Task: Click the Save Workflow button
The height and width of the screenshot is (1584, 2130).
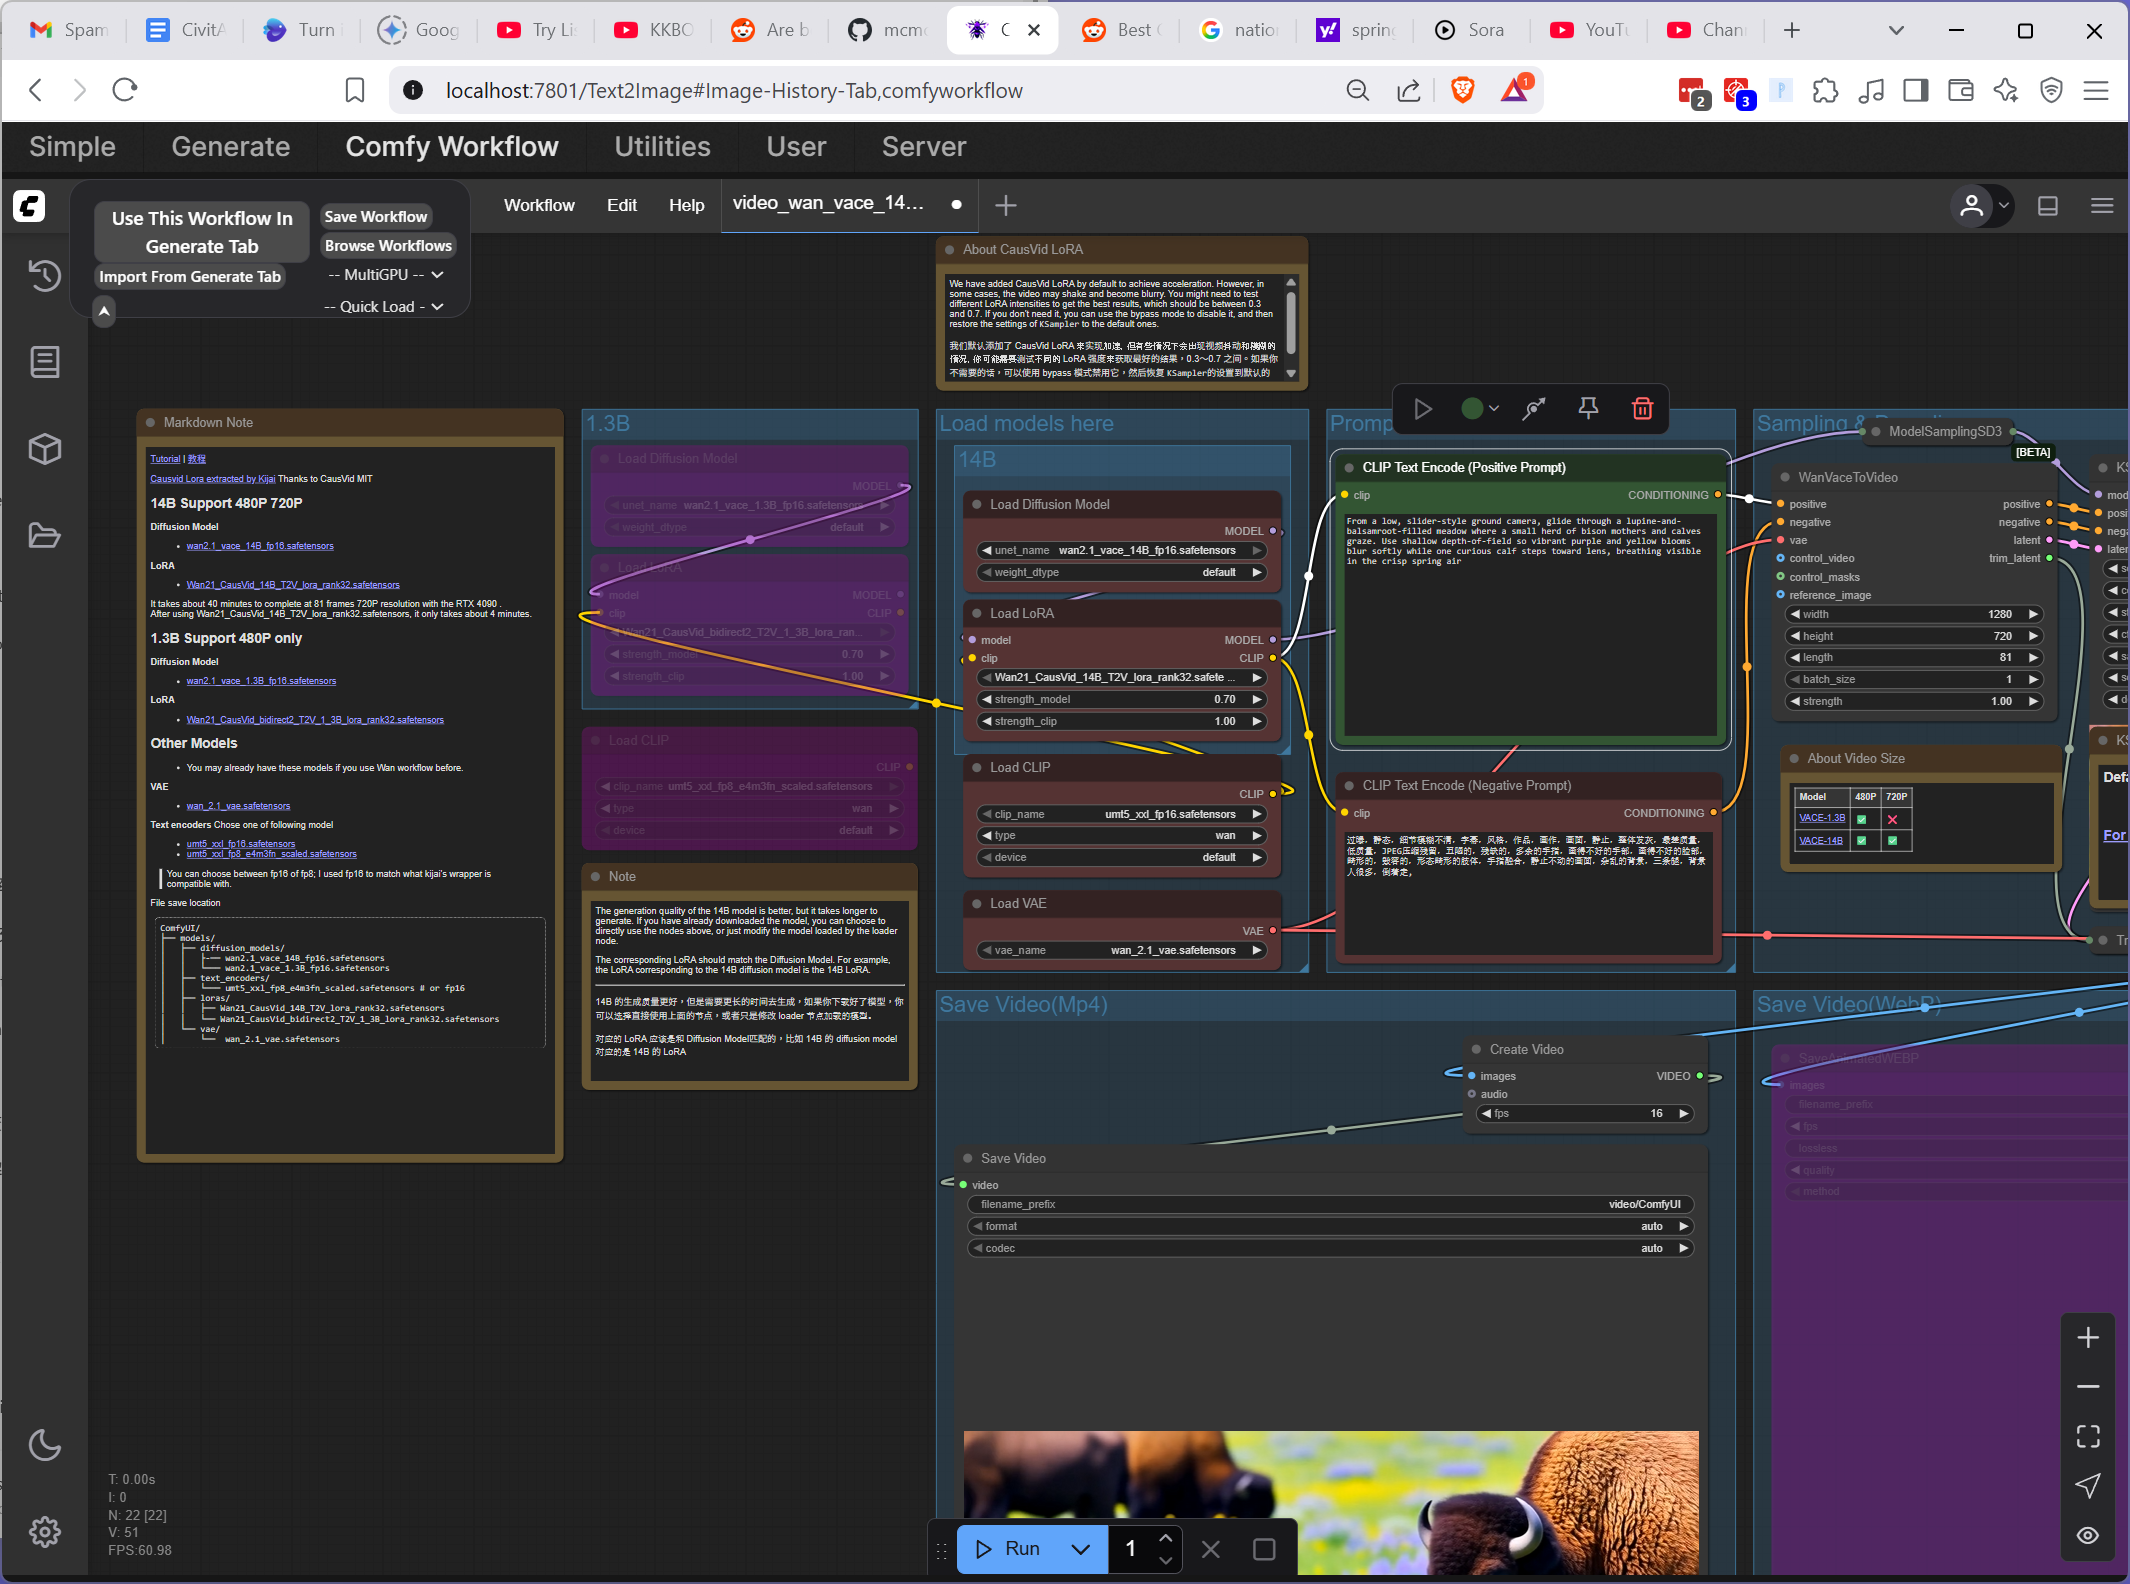Action: [375, 217]
